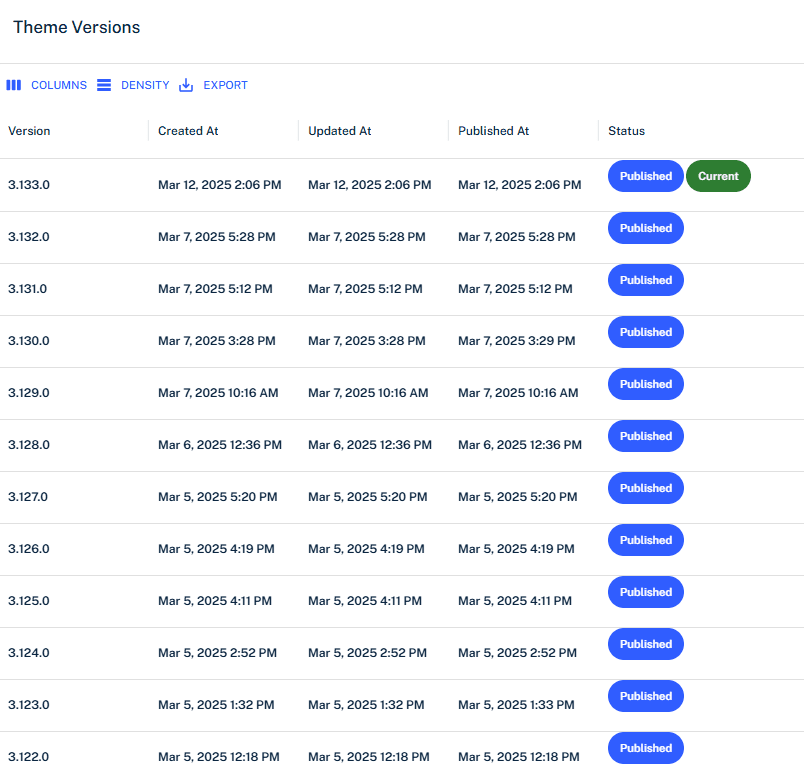Click Published badge for version 3.133.0
The height and width of the screenshot is (783, 804).
pyautogui.click(x=645, y=176)
